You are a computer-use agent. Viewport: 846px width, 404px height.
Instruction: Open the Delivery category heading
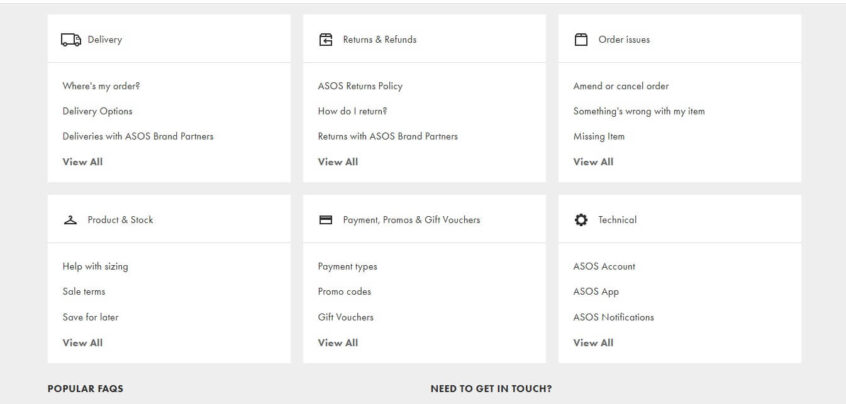105,39
